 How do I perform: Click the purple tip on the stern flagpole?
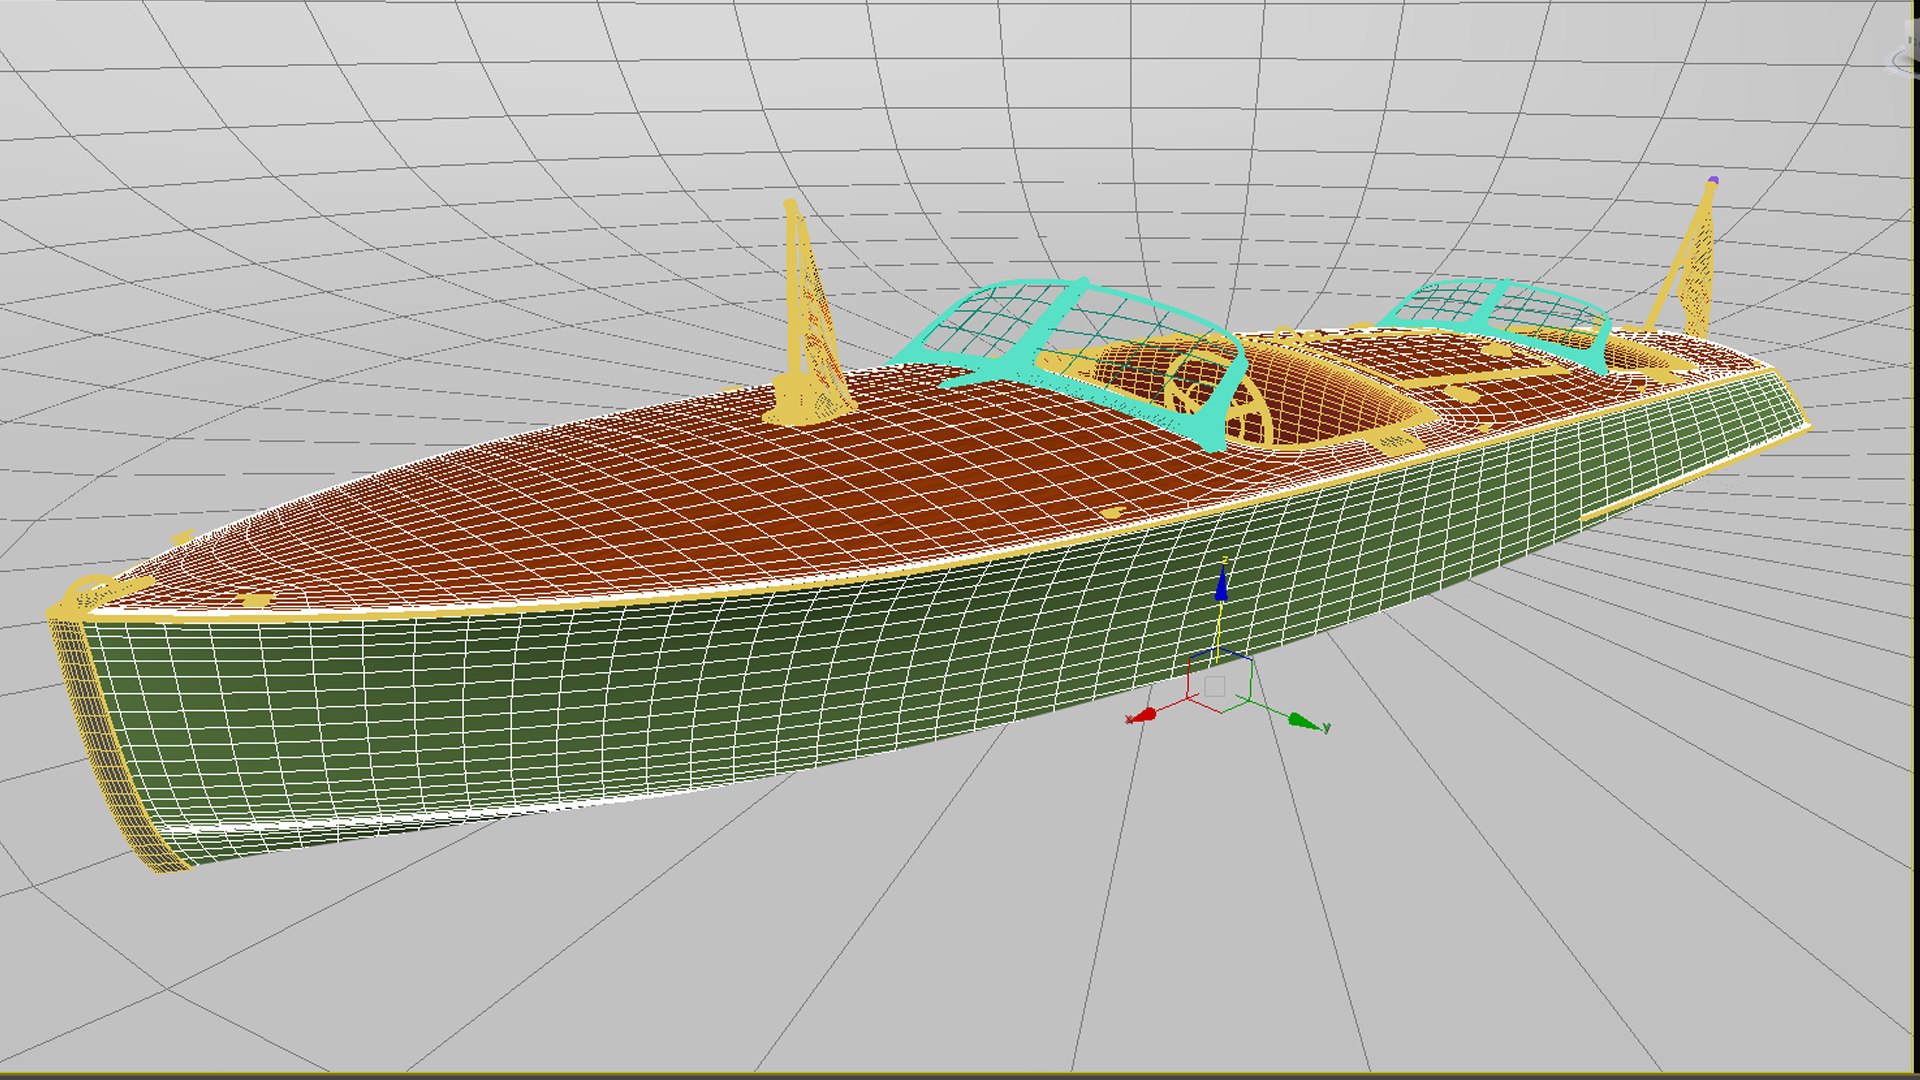(1713, 181)
